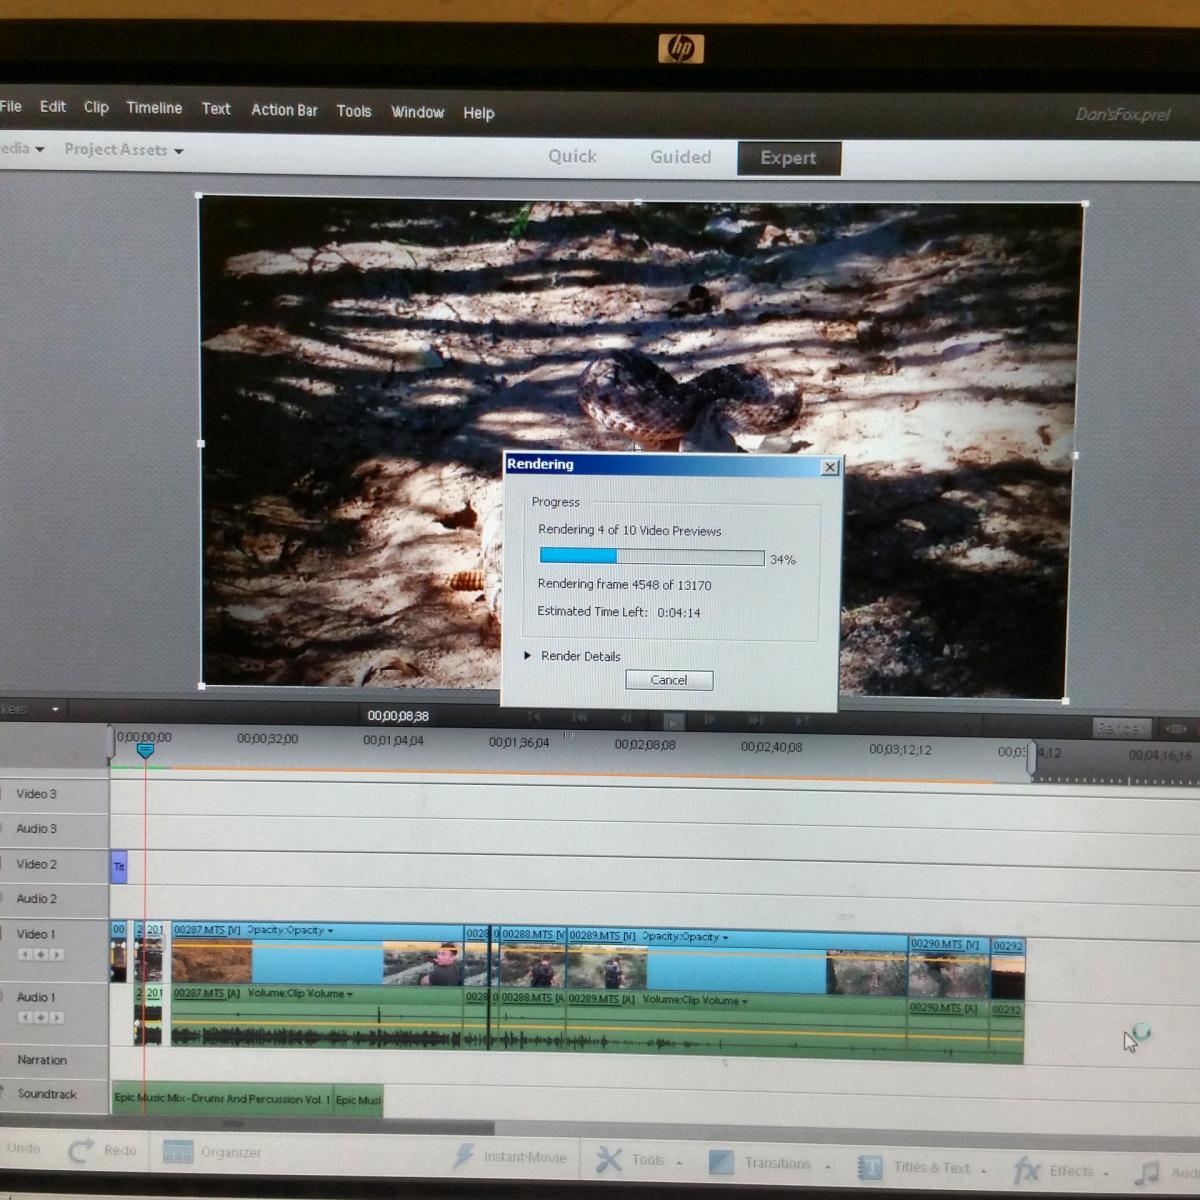The height and width of the screenshot is (1200, 1200).
Task: Select the 00290.MTS audio clip
Action: [949, 1031]
